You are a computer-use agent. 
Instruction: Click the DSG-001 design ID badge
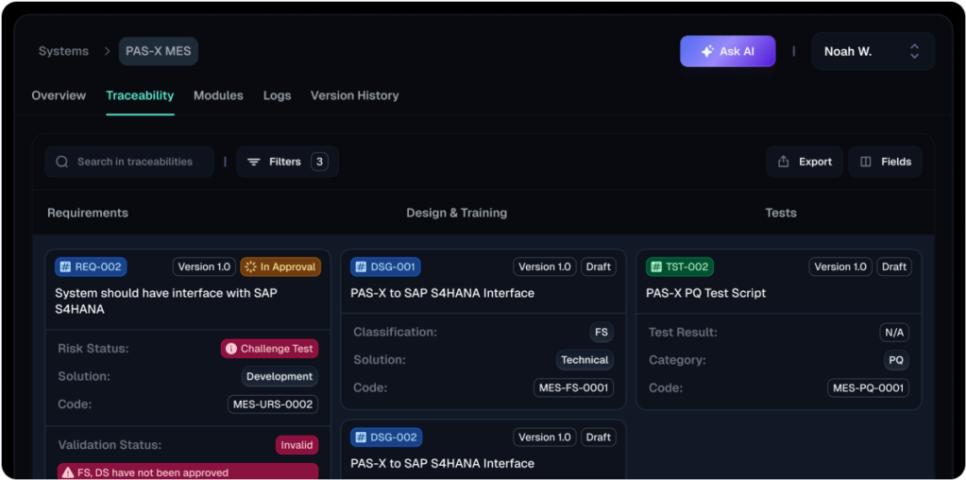click(x=385, y=267)
